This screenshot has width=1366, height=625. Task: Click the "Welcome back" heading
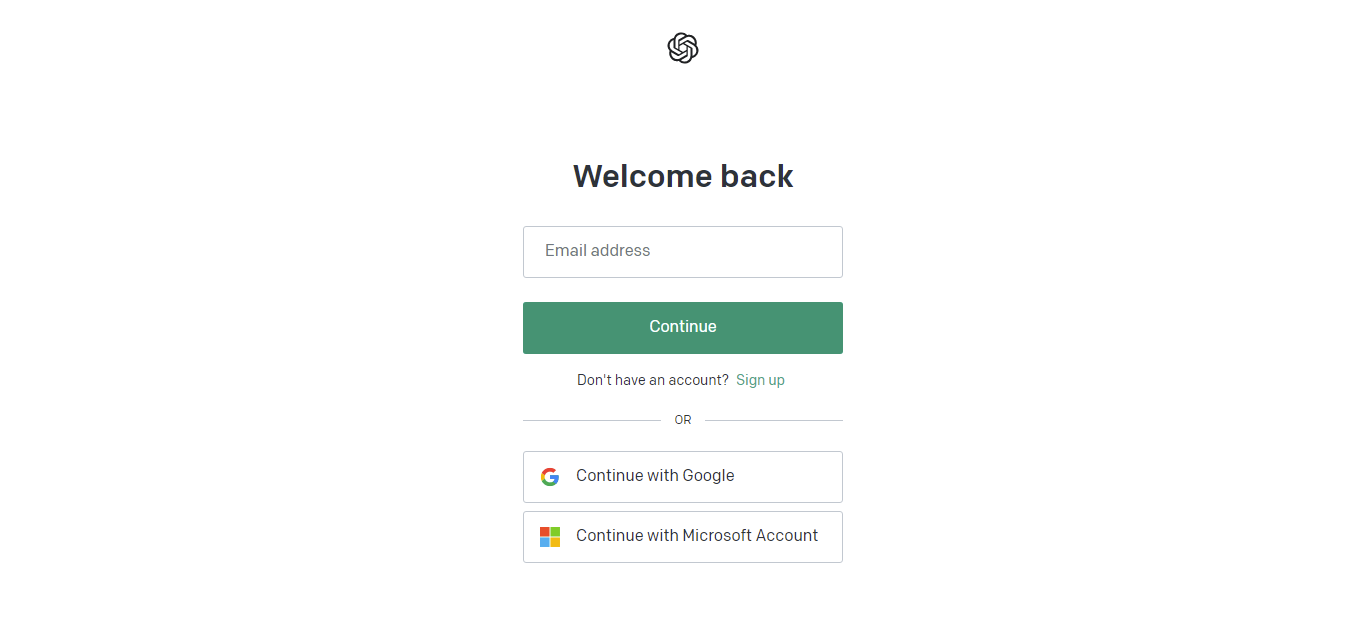point(683,176)
